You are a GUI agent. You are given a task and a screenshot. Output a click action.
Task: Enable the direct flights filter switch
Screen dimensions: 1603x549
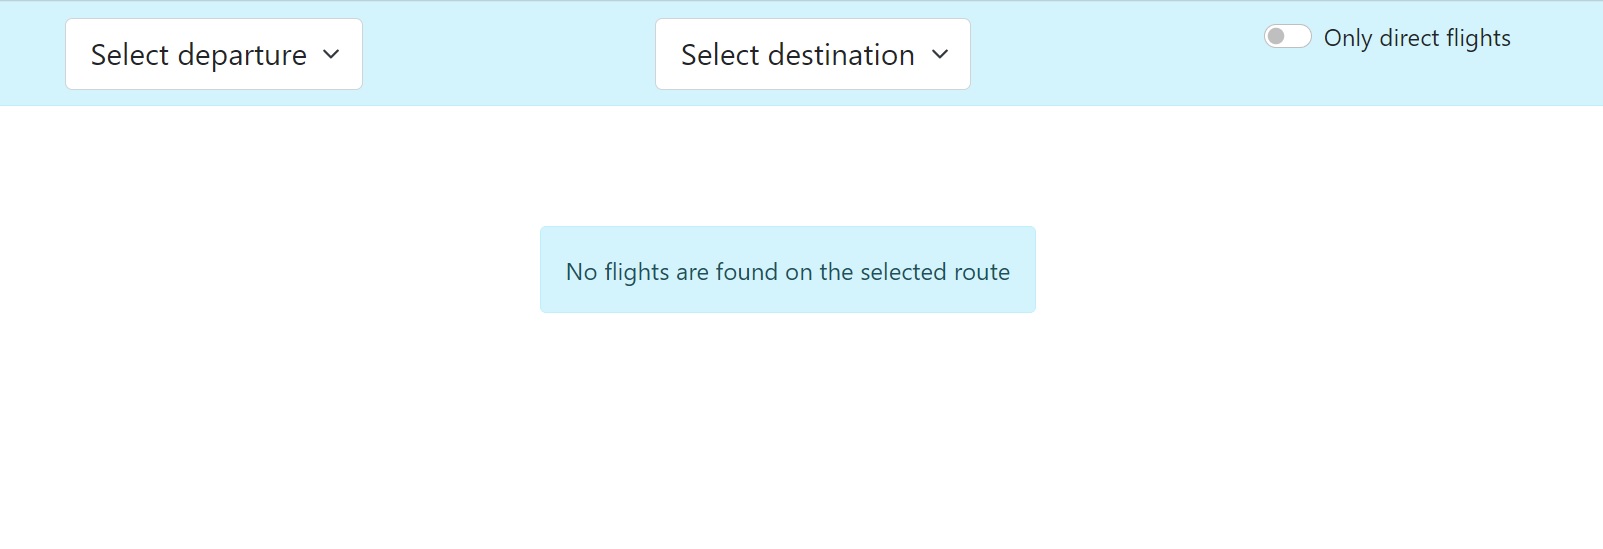tap(1287, 37)
